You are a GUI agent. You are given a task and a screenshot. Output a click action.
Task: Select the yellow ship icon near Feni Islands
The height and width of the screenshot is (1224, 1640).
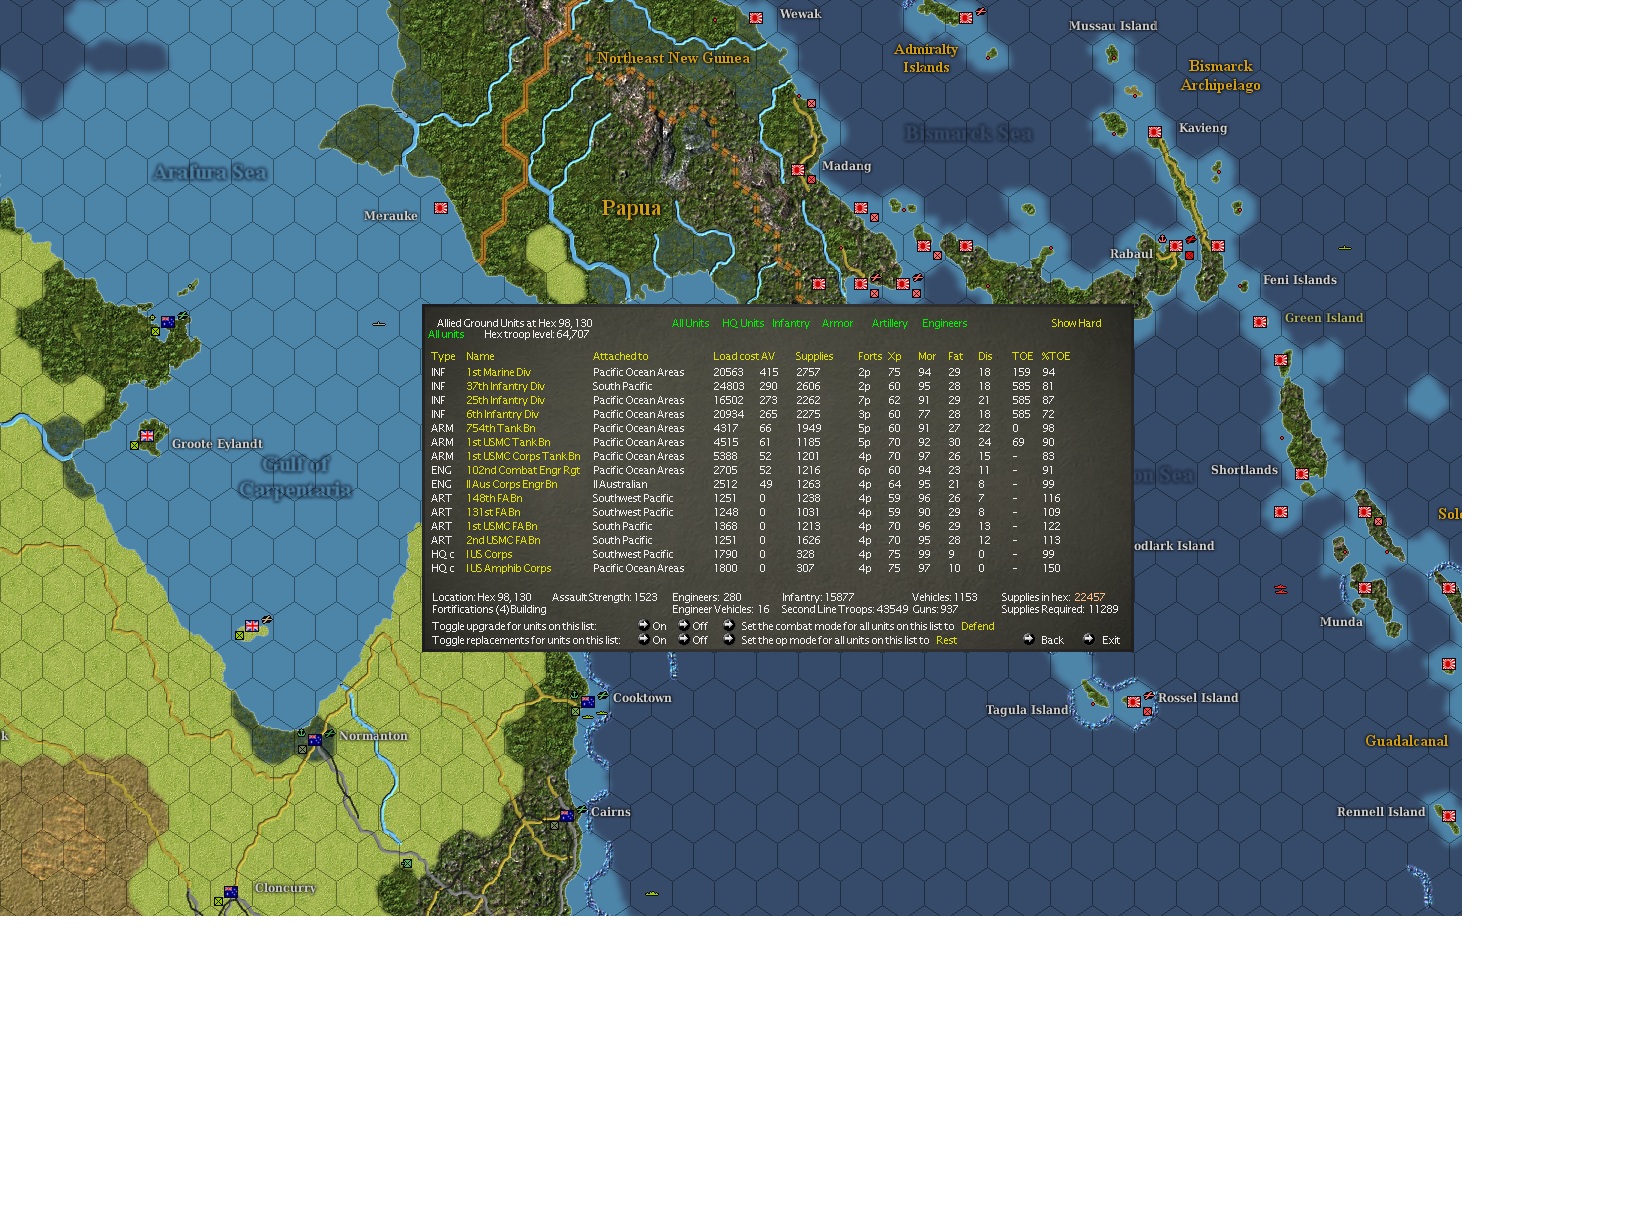[x=1345, y=248]
